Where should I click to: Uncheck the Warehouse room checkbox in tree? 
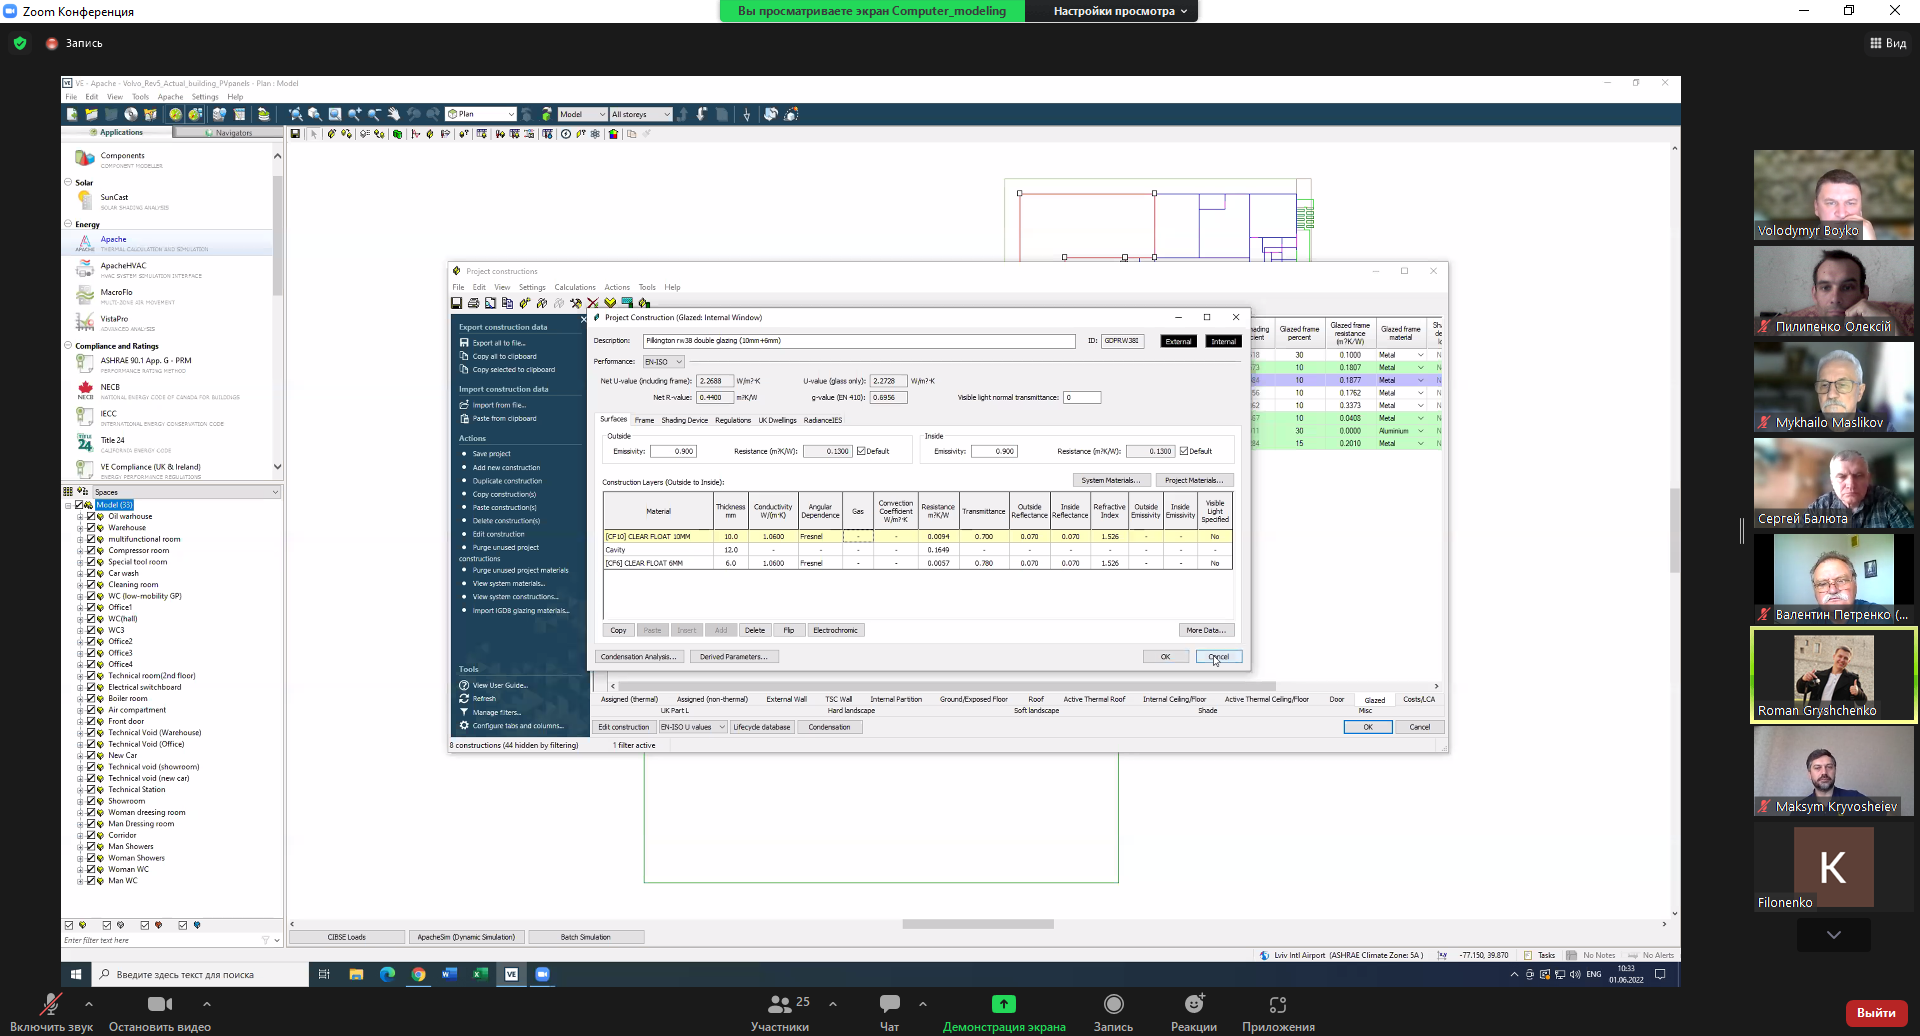click(91, 528)
